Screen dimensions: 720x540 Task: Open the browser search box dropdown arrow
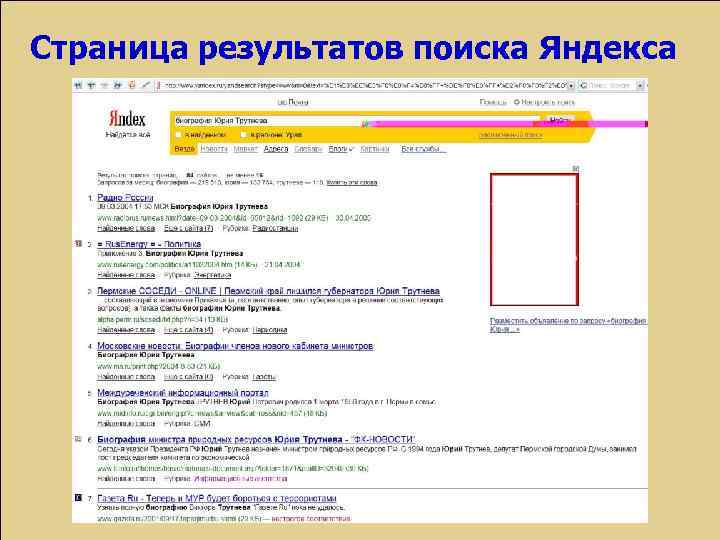tap(640, 86)
